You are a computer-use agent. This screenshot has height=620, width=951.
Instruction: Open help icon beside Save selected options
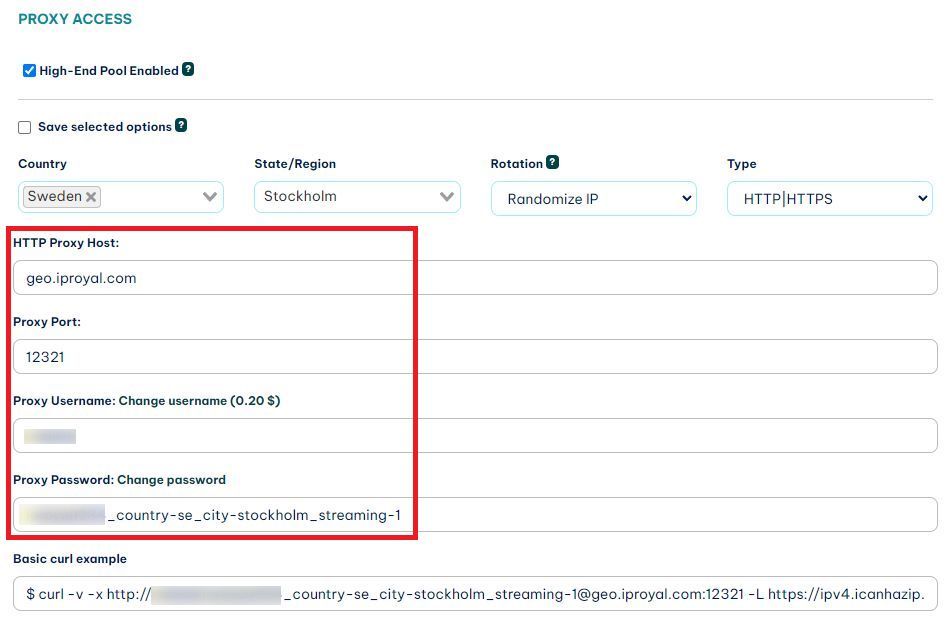pyautogui.click(x=181, y=125)
